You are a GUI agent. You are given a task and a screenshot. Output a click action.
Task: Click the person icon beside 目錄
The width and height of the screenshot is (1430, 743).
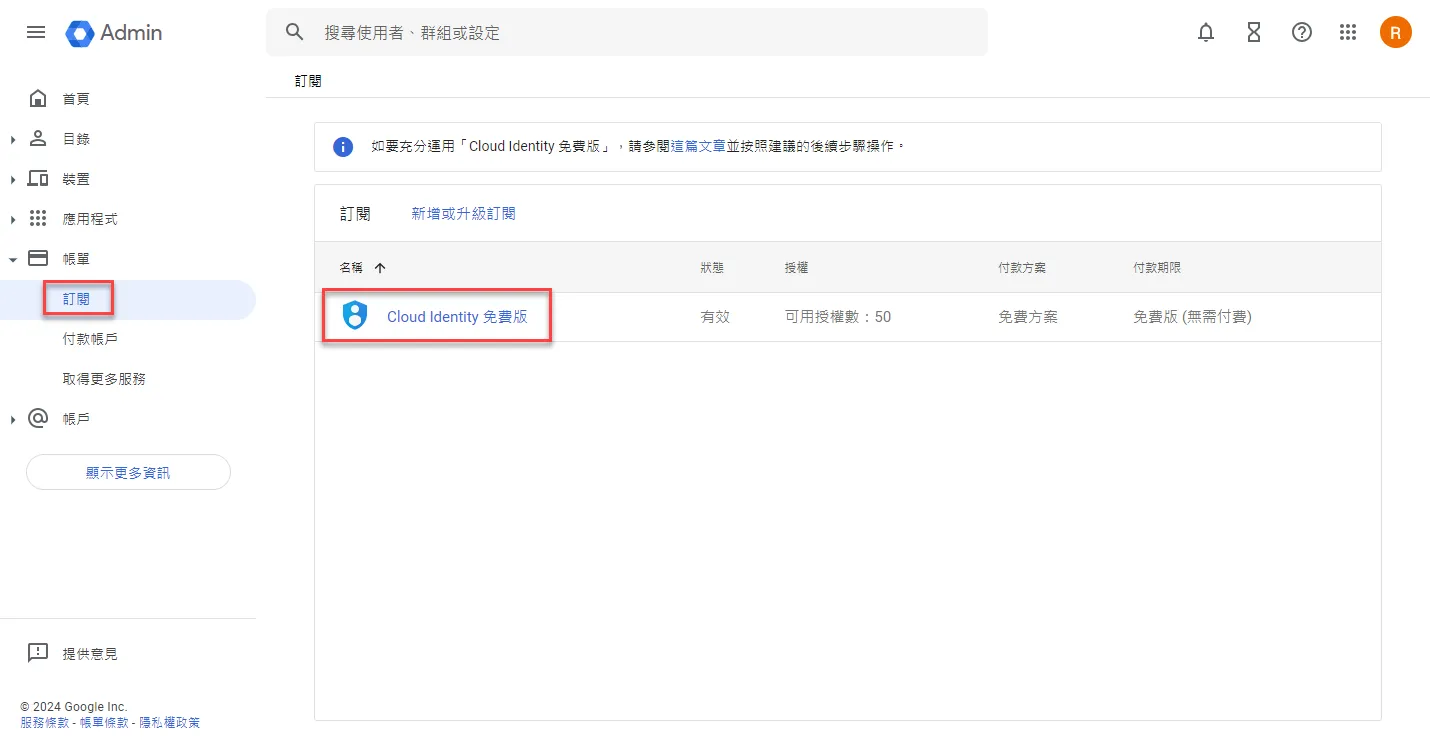click(x=38, y=138)
